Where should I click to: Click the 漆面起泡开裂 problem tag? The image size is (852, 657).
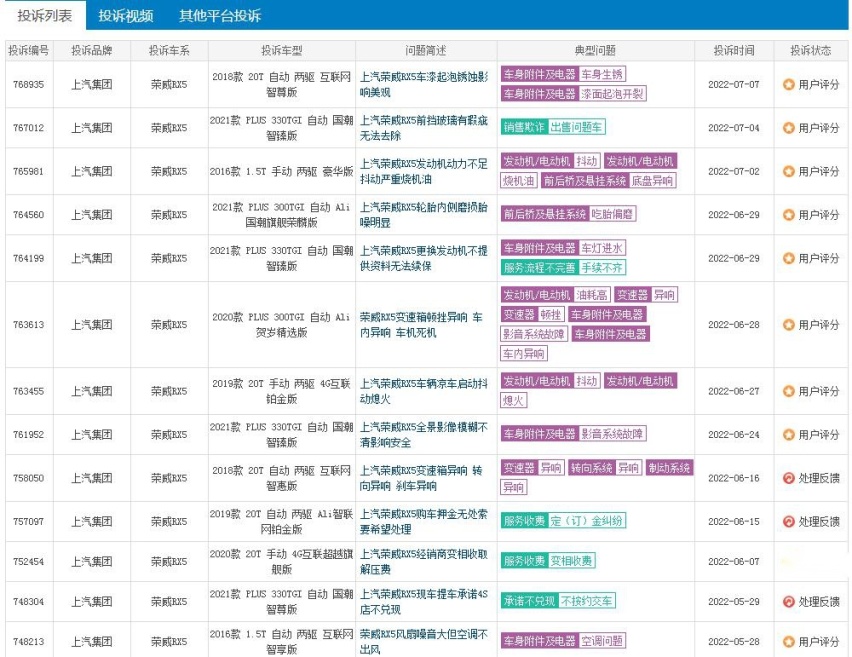tap(612, 93)
